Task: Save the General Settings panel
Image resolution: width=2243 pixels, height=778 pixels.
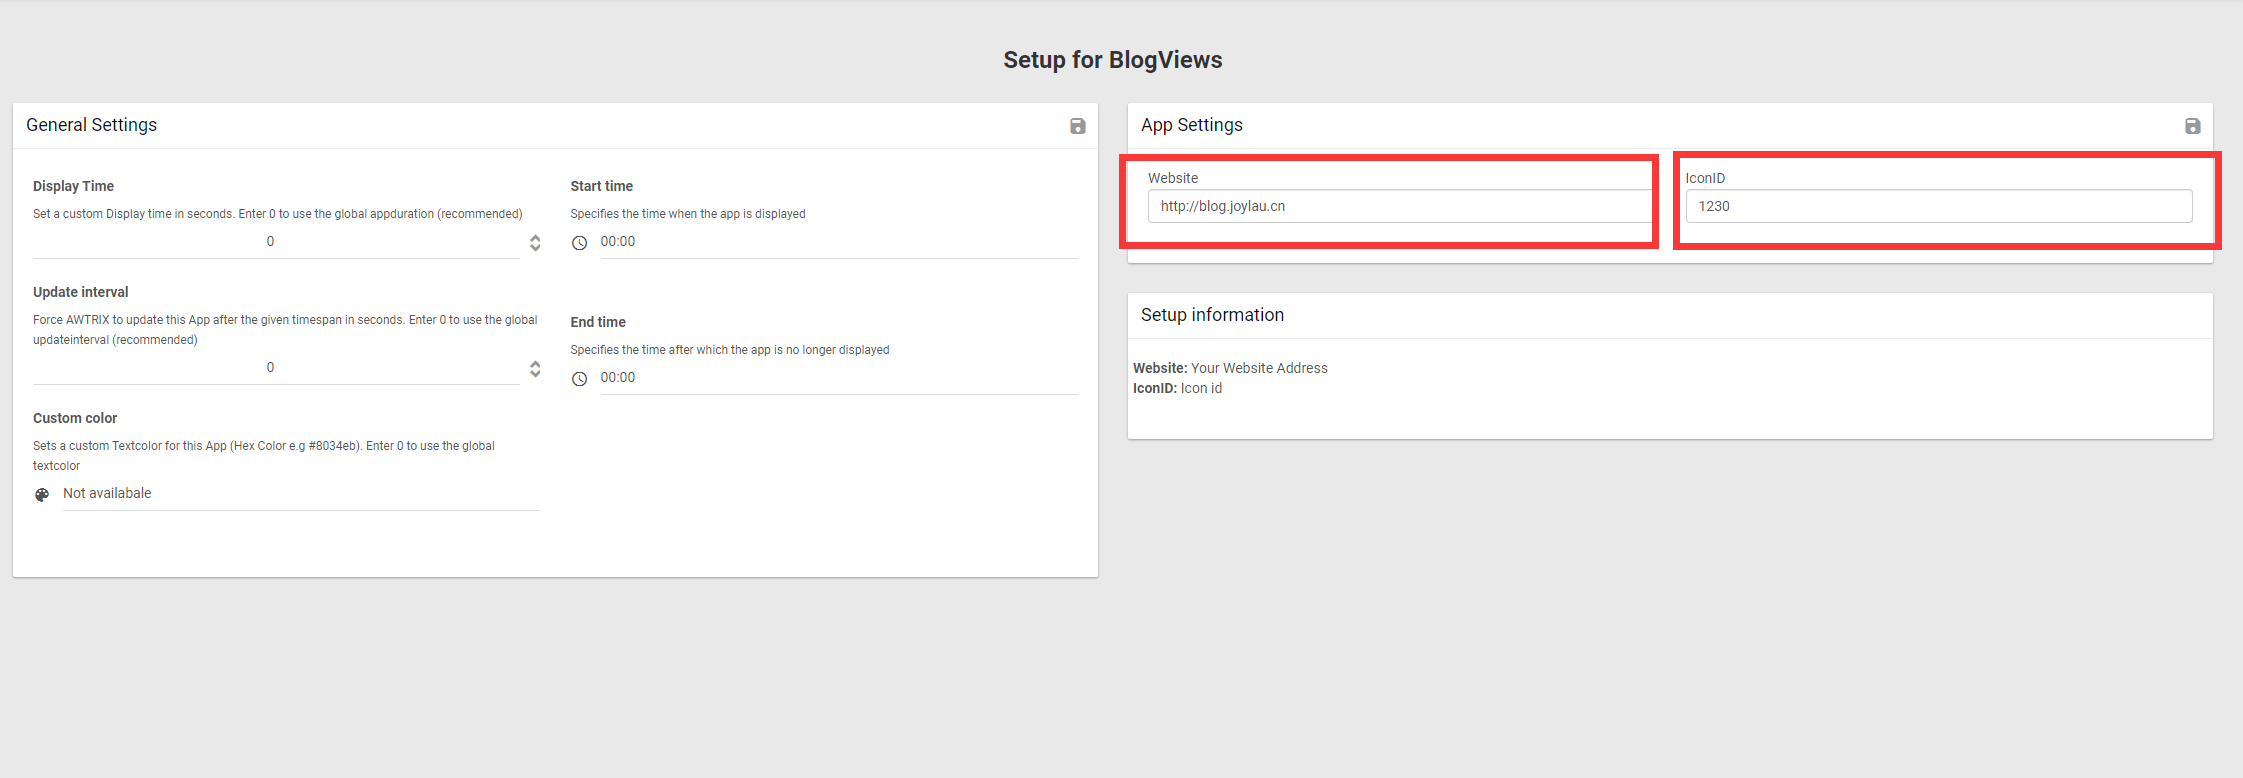Action: (x=1077, y=126)
